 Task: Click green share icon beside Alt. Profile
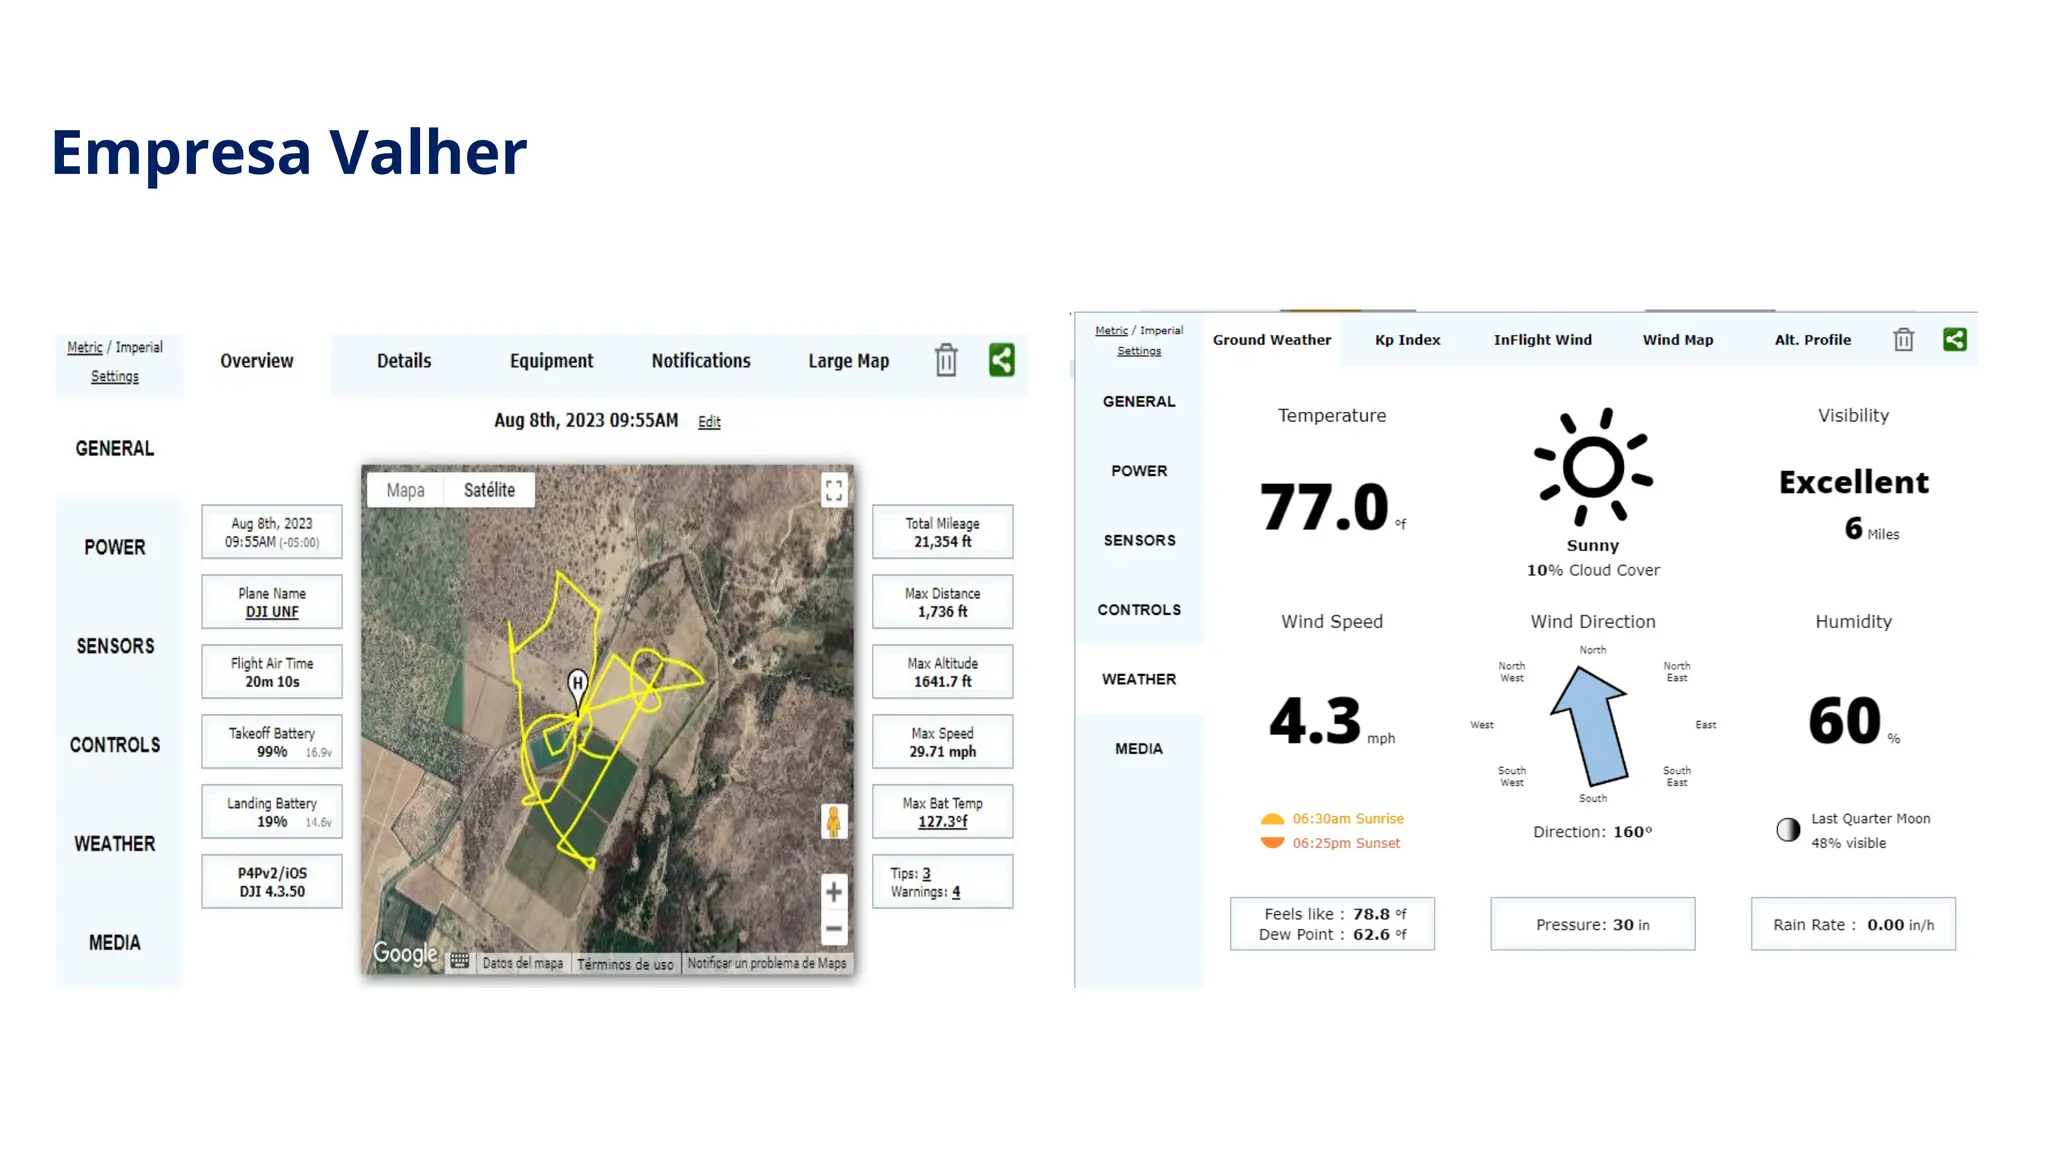1954,340
